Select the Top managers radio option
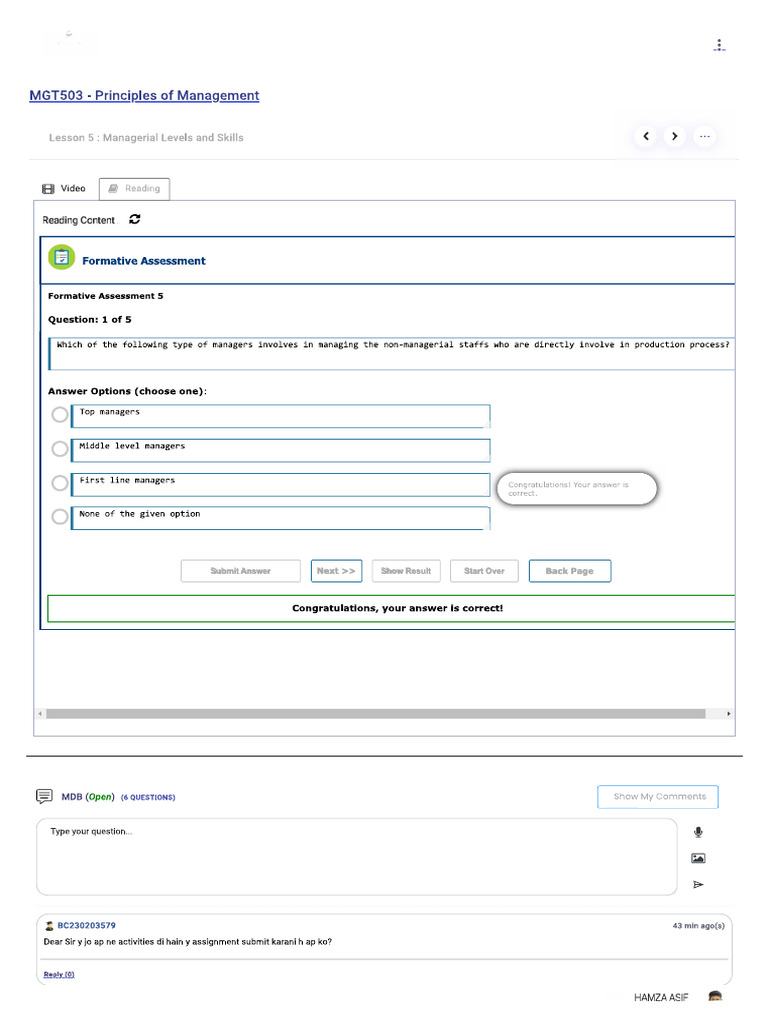768x1024 pixels. click(x=60, y=415)
